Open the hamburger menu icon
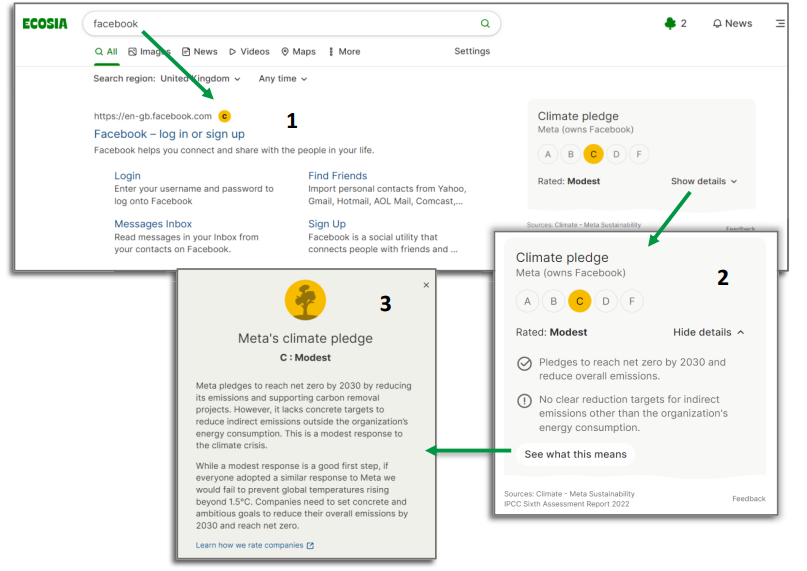Viewport: 807px width, 571px height. pyautogui.click(x=780, y=24)
